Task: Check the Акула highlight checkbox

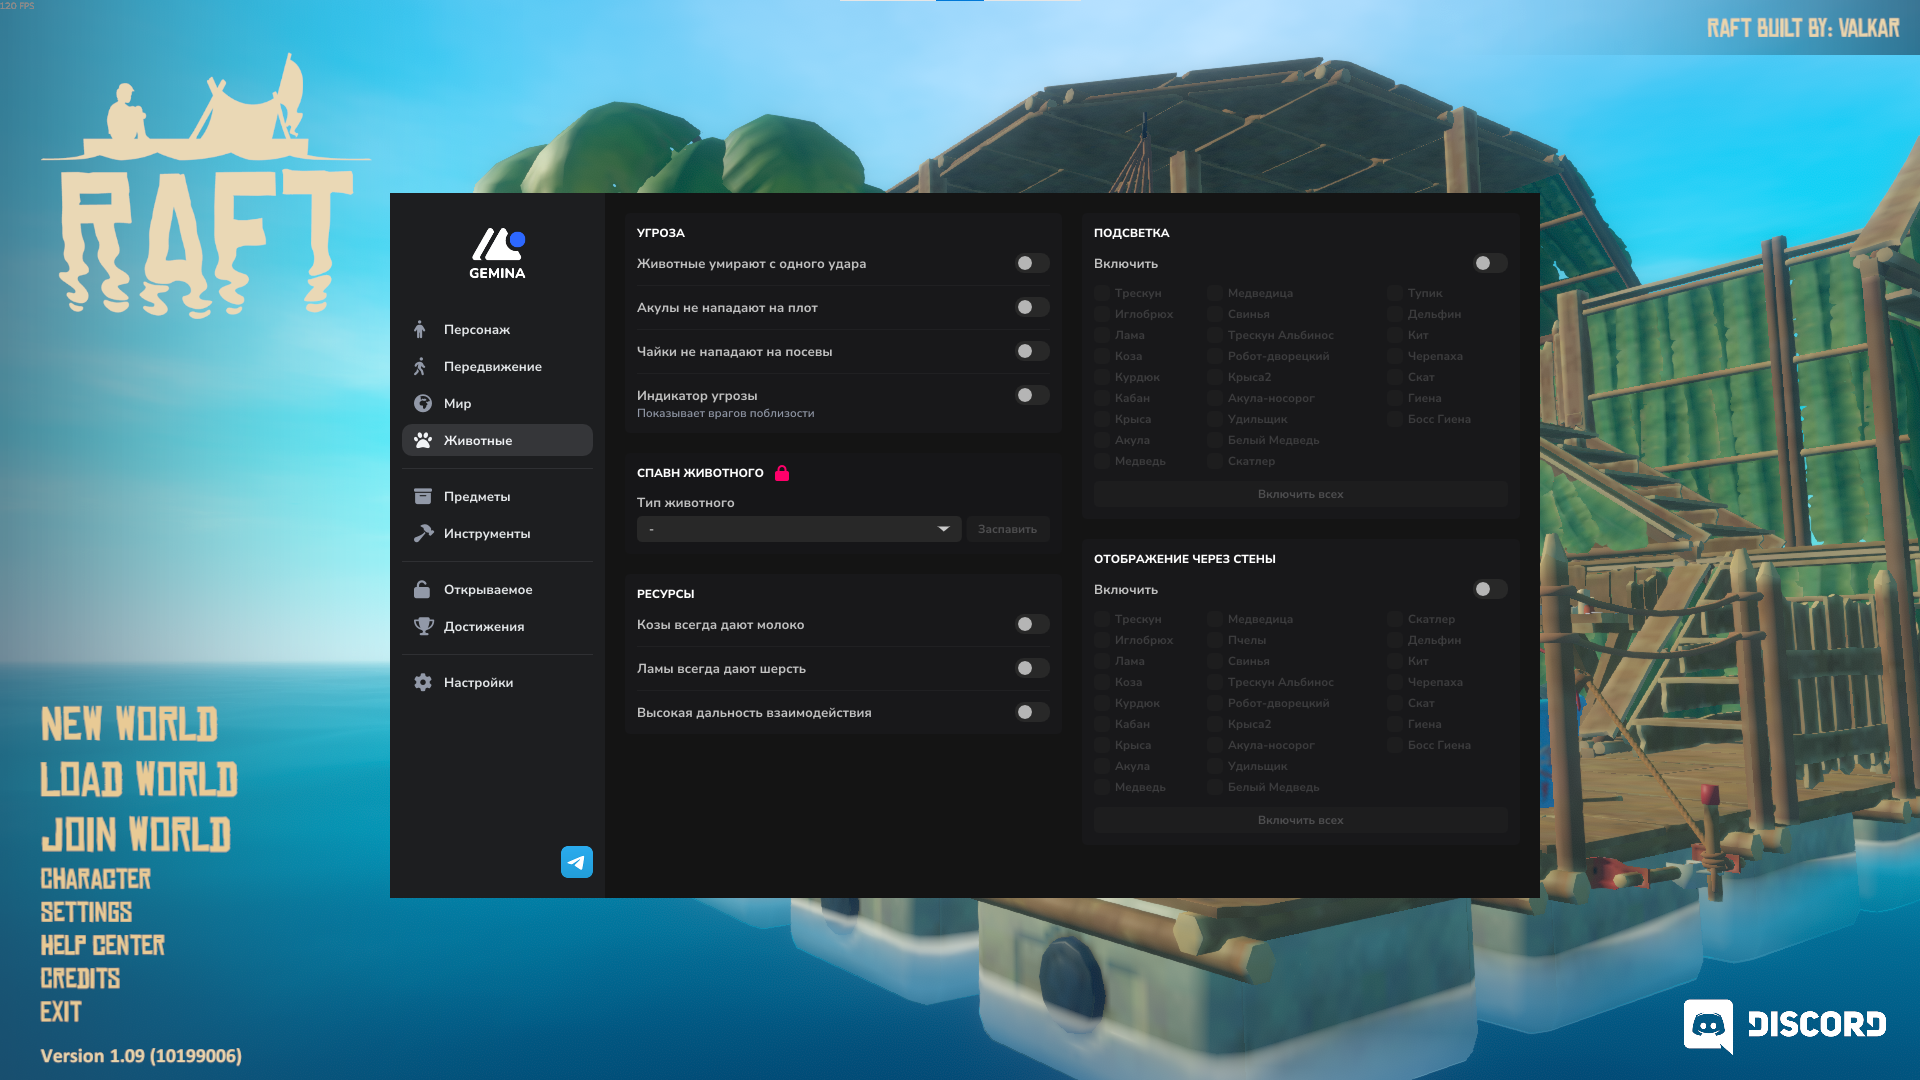Action: pyautogui.click(x=1102, y=440)
